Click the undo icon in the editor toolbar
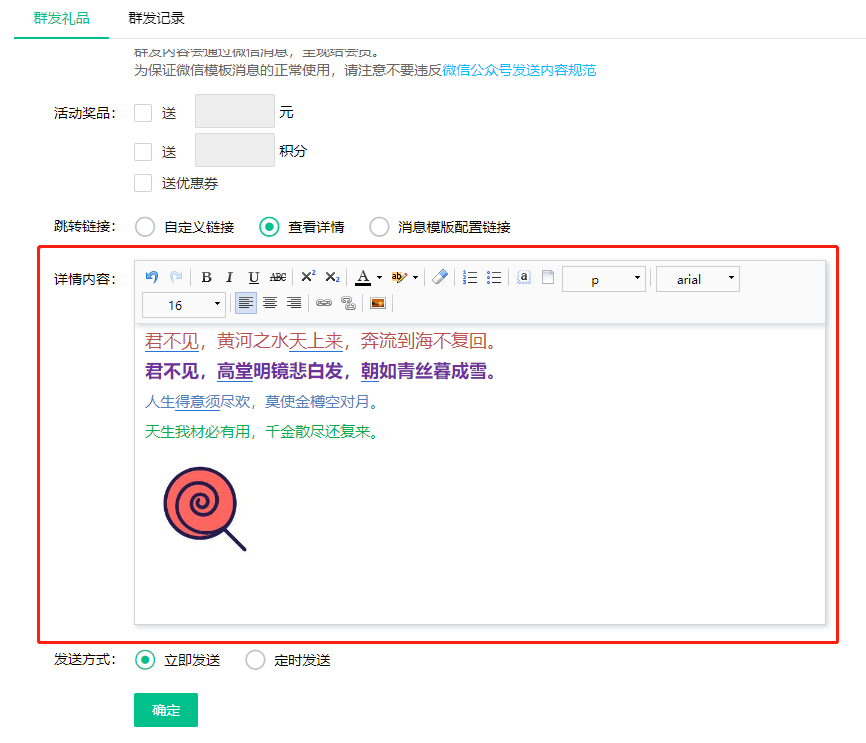This screenshot has height=743, width=866. (x=150, y=277)
